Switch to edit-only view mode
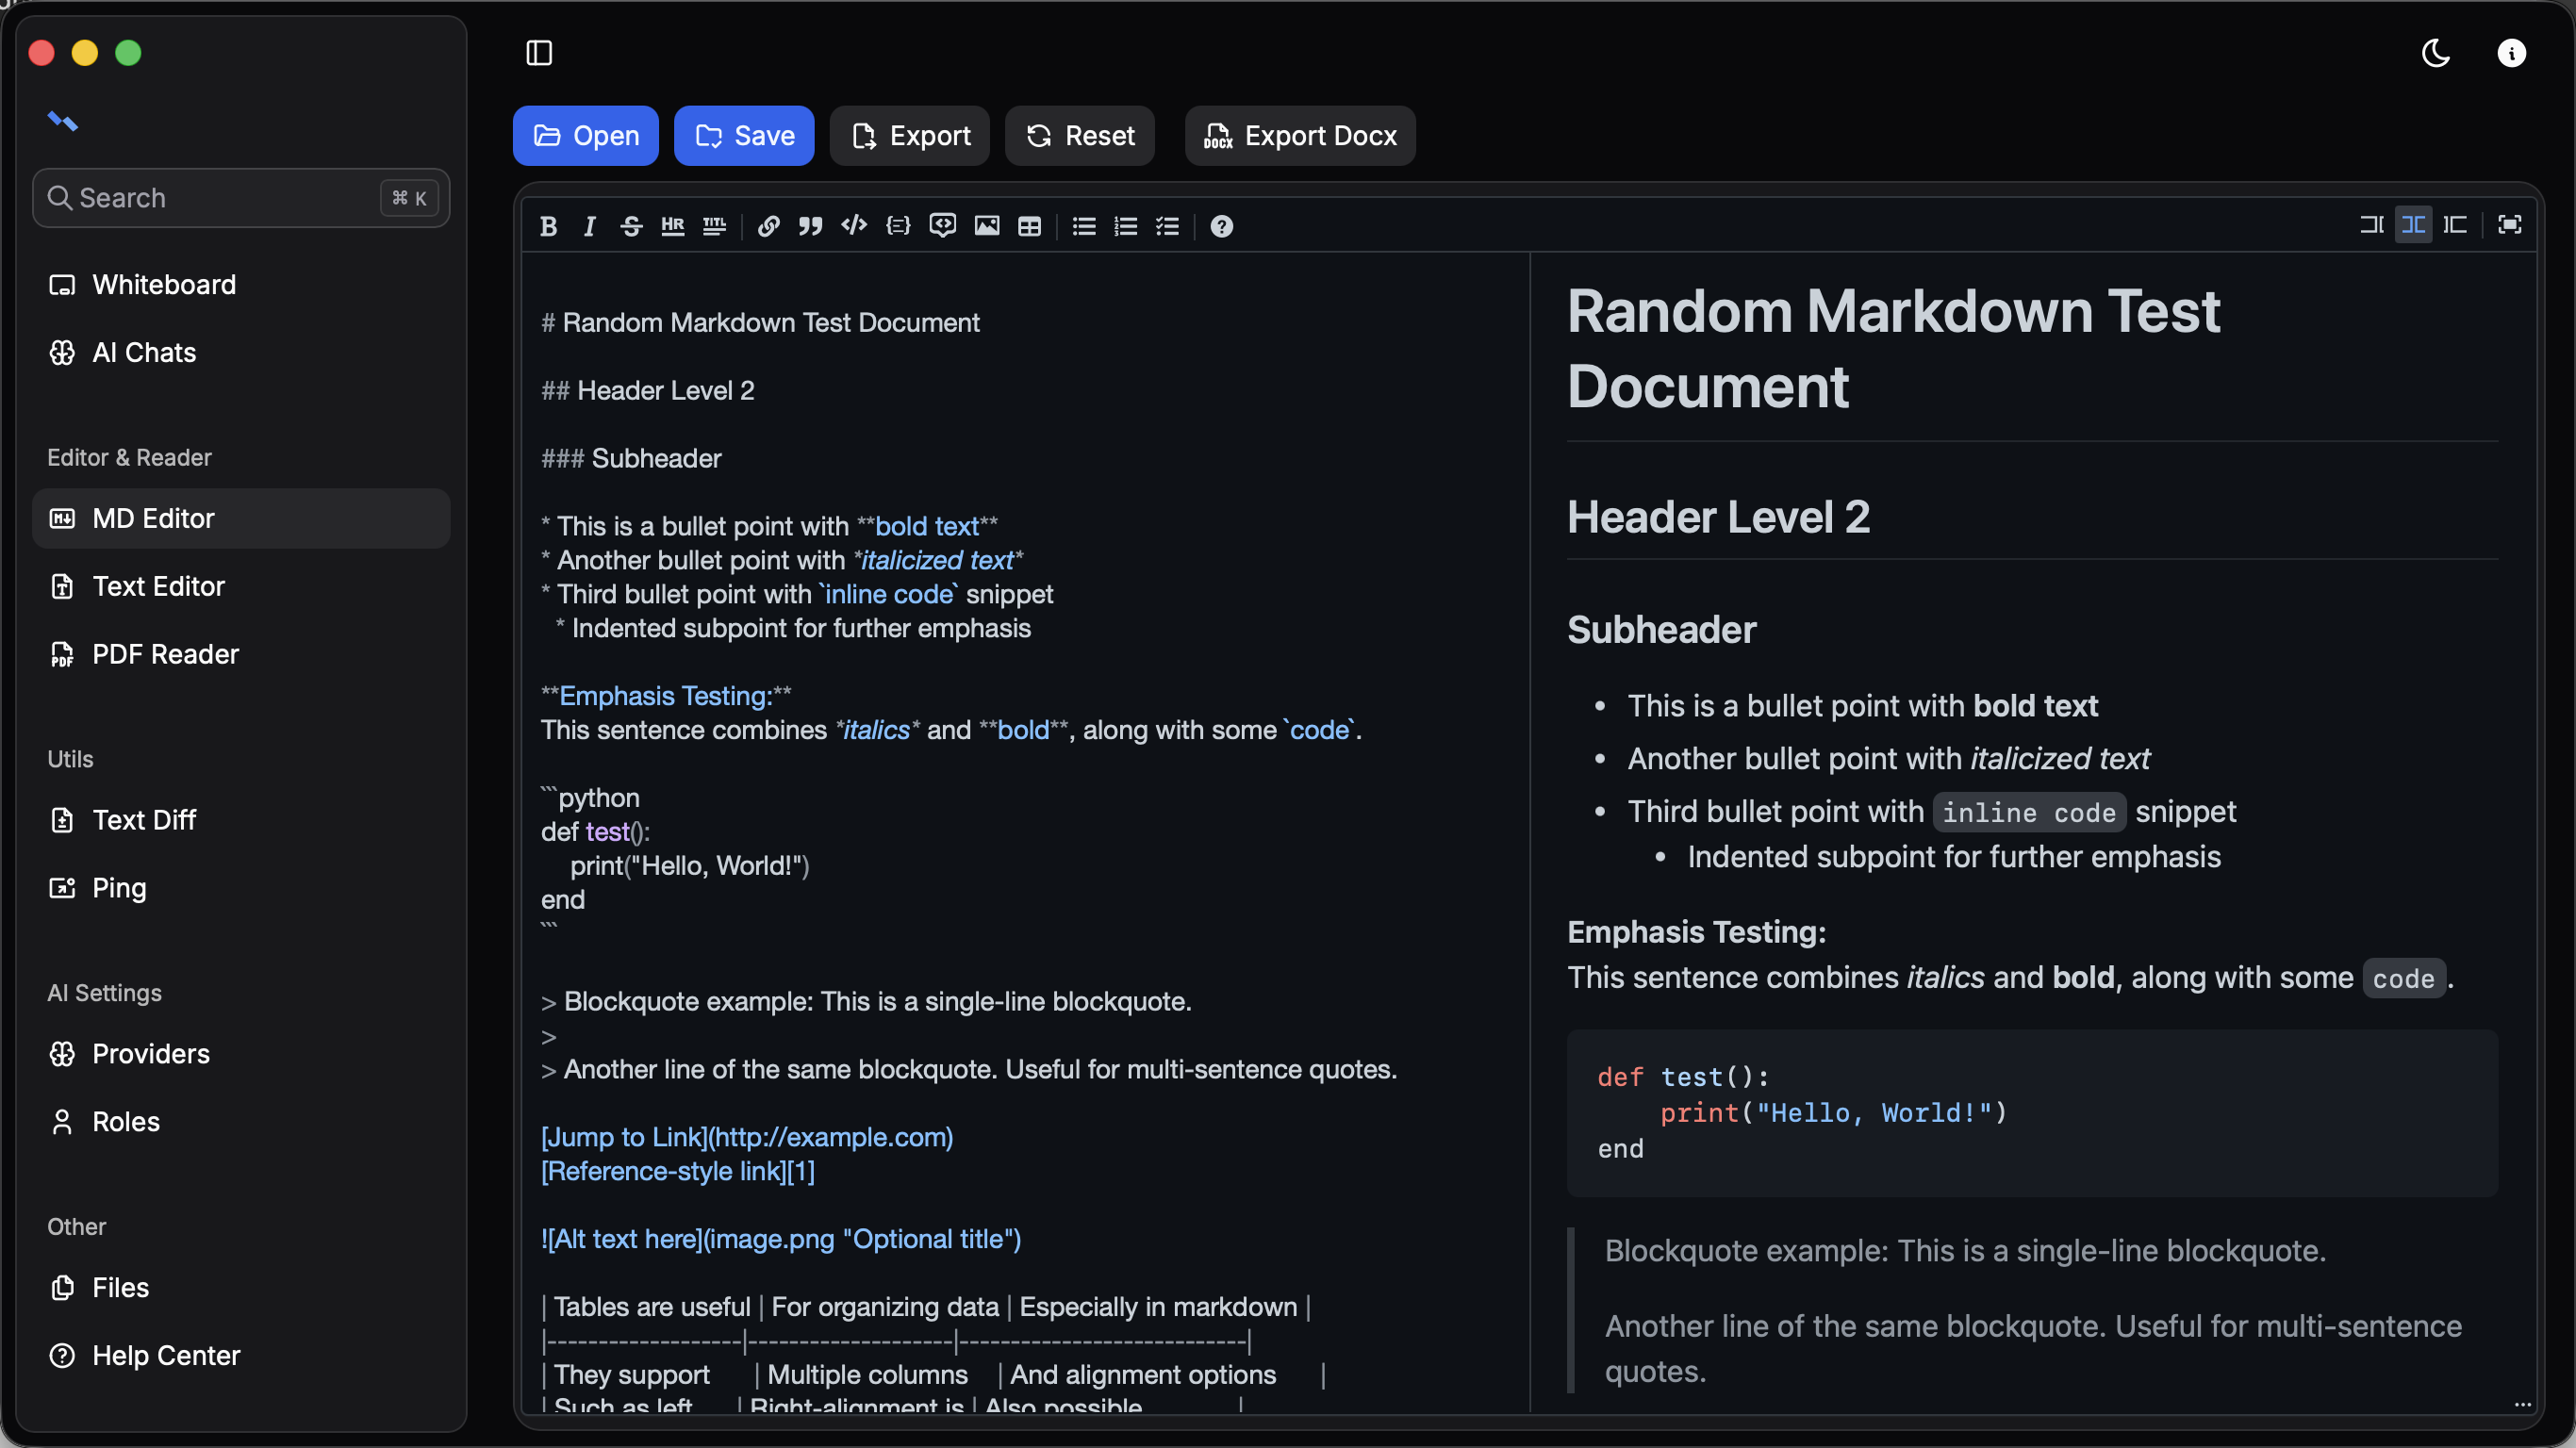This screenshot has width=2576, height=1448. pyautogui.click(x=2371, y=225)
